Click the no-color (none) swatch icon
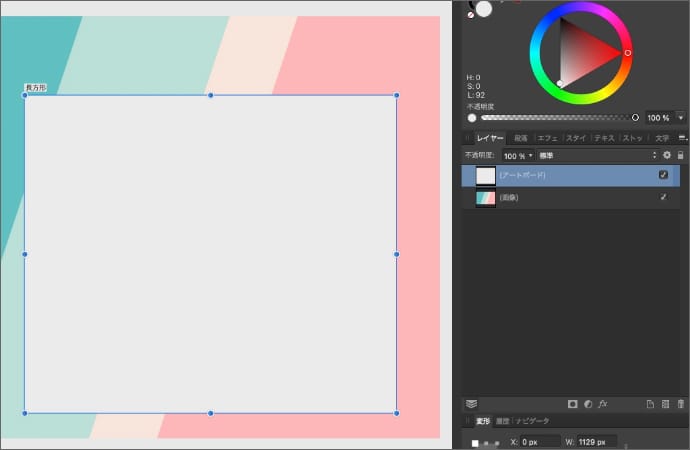Screen dimensions: 690x450 470,16
